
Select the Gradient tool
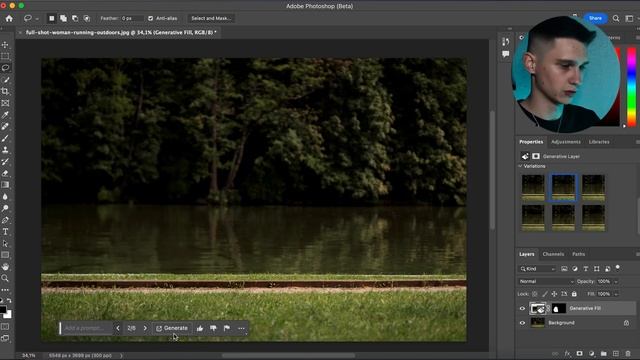pyautogui.click(x=5, y=185)
